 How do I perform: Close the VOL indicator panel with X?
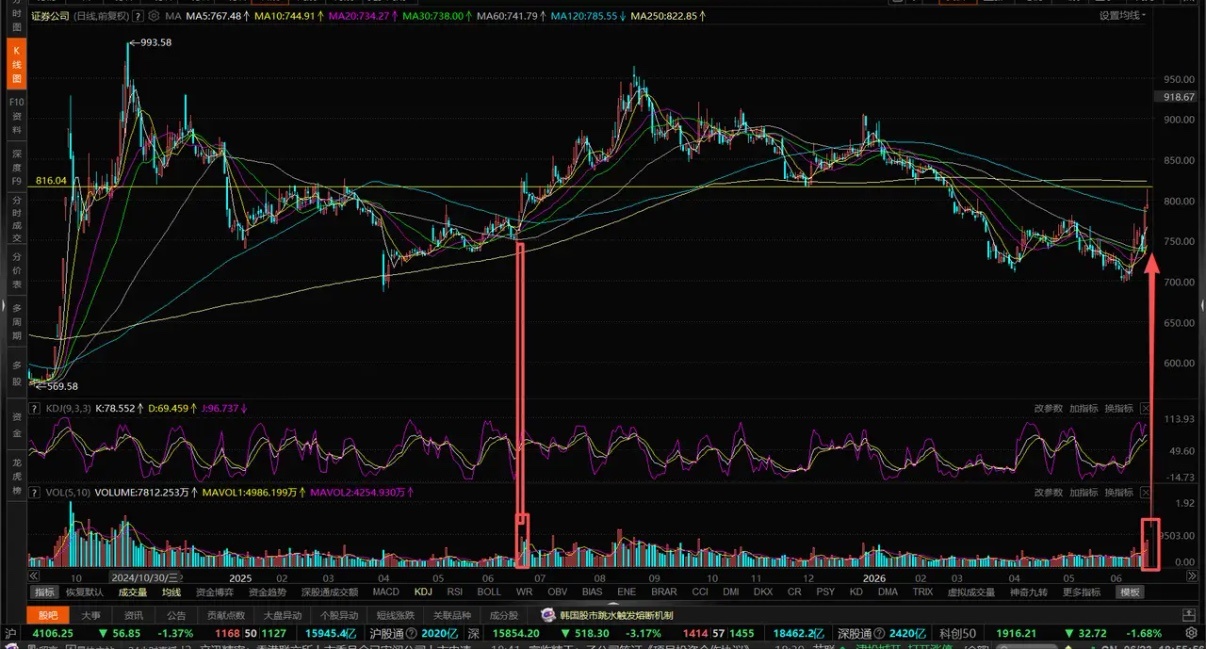(x=1145, y=493)
